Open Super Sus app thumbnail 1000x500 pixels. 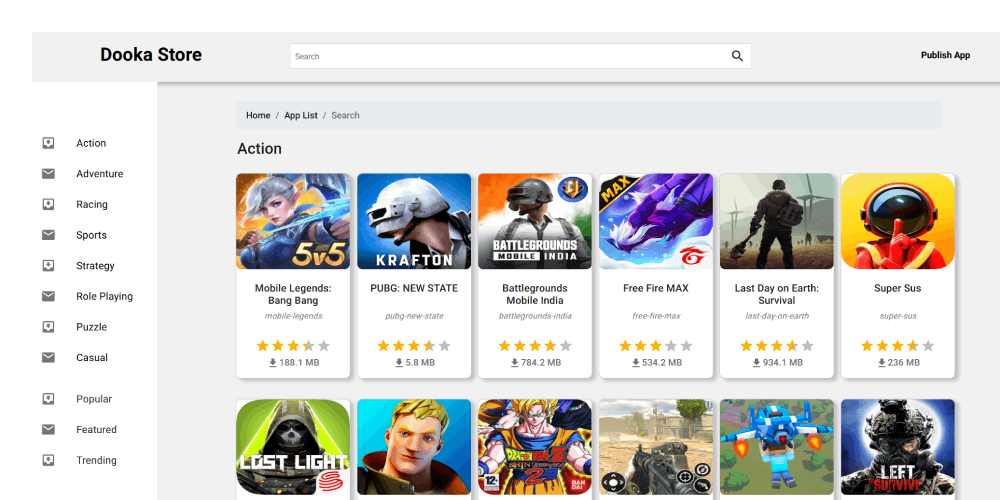tap(897, 221)
